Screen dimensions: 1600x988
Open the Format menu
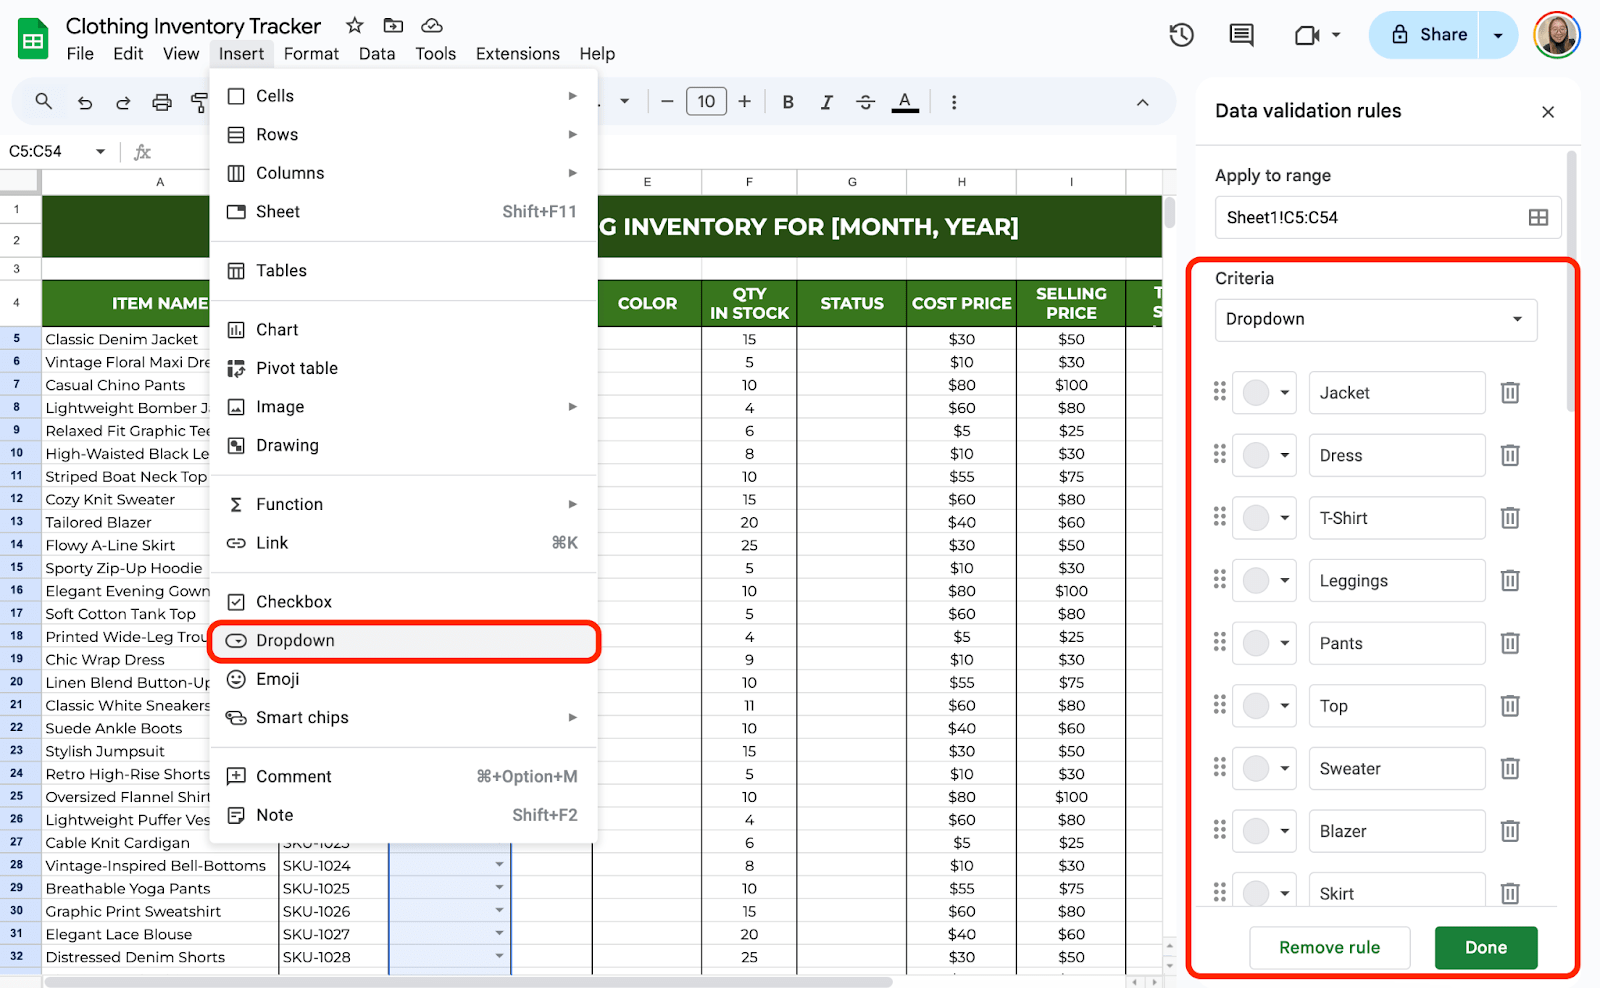coord(311,54)
